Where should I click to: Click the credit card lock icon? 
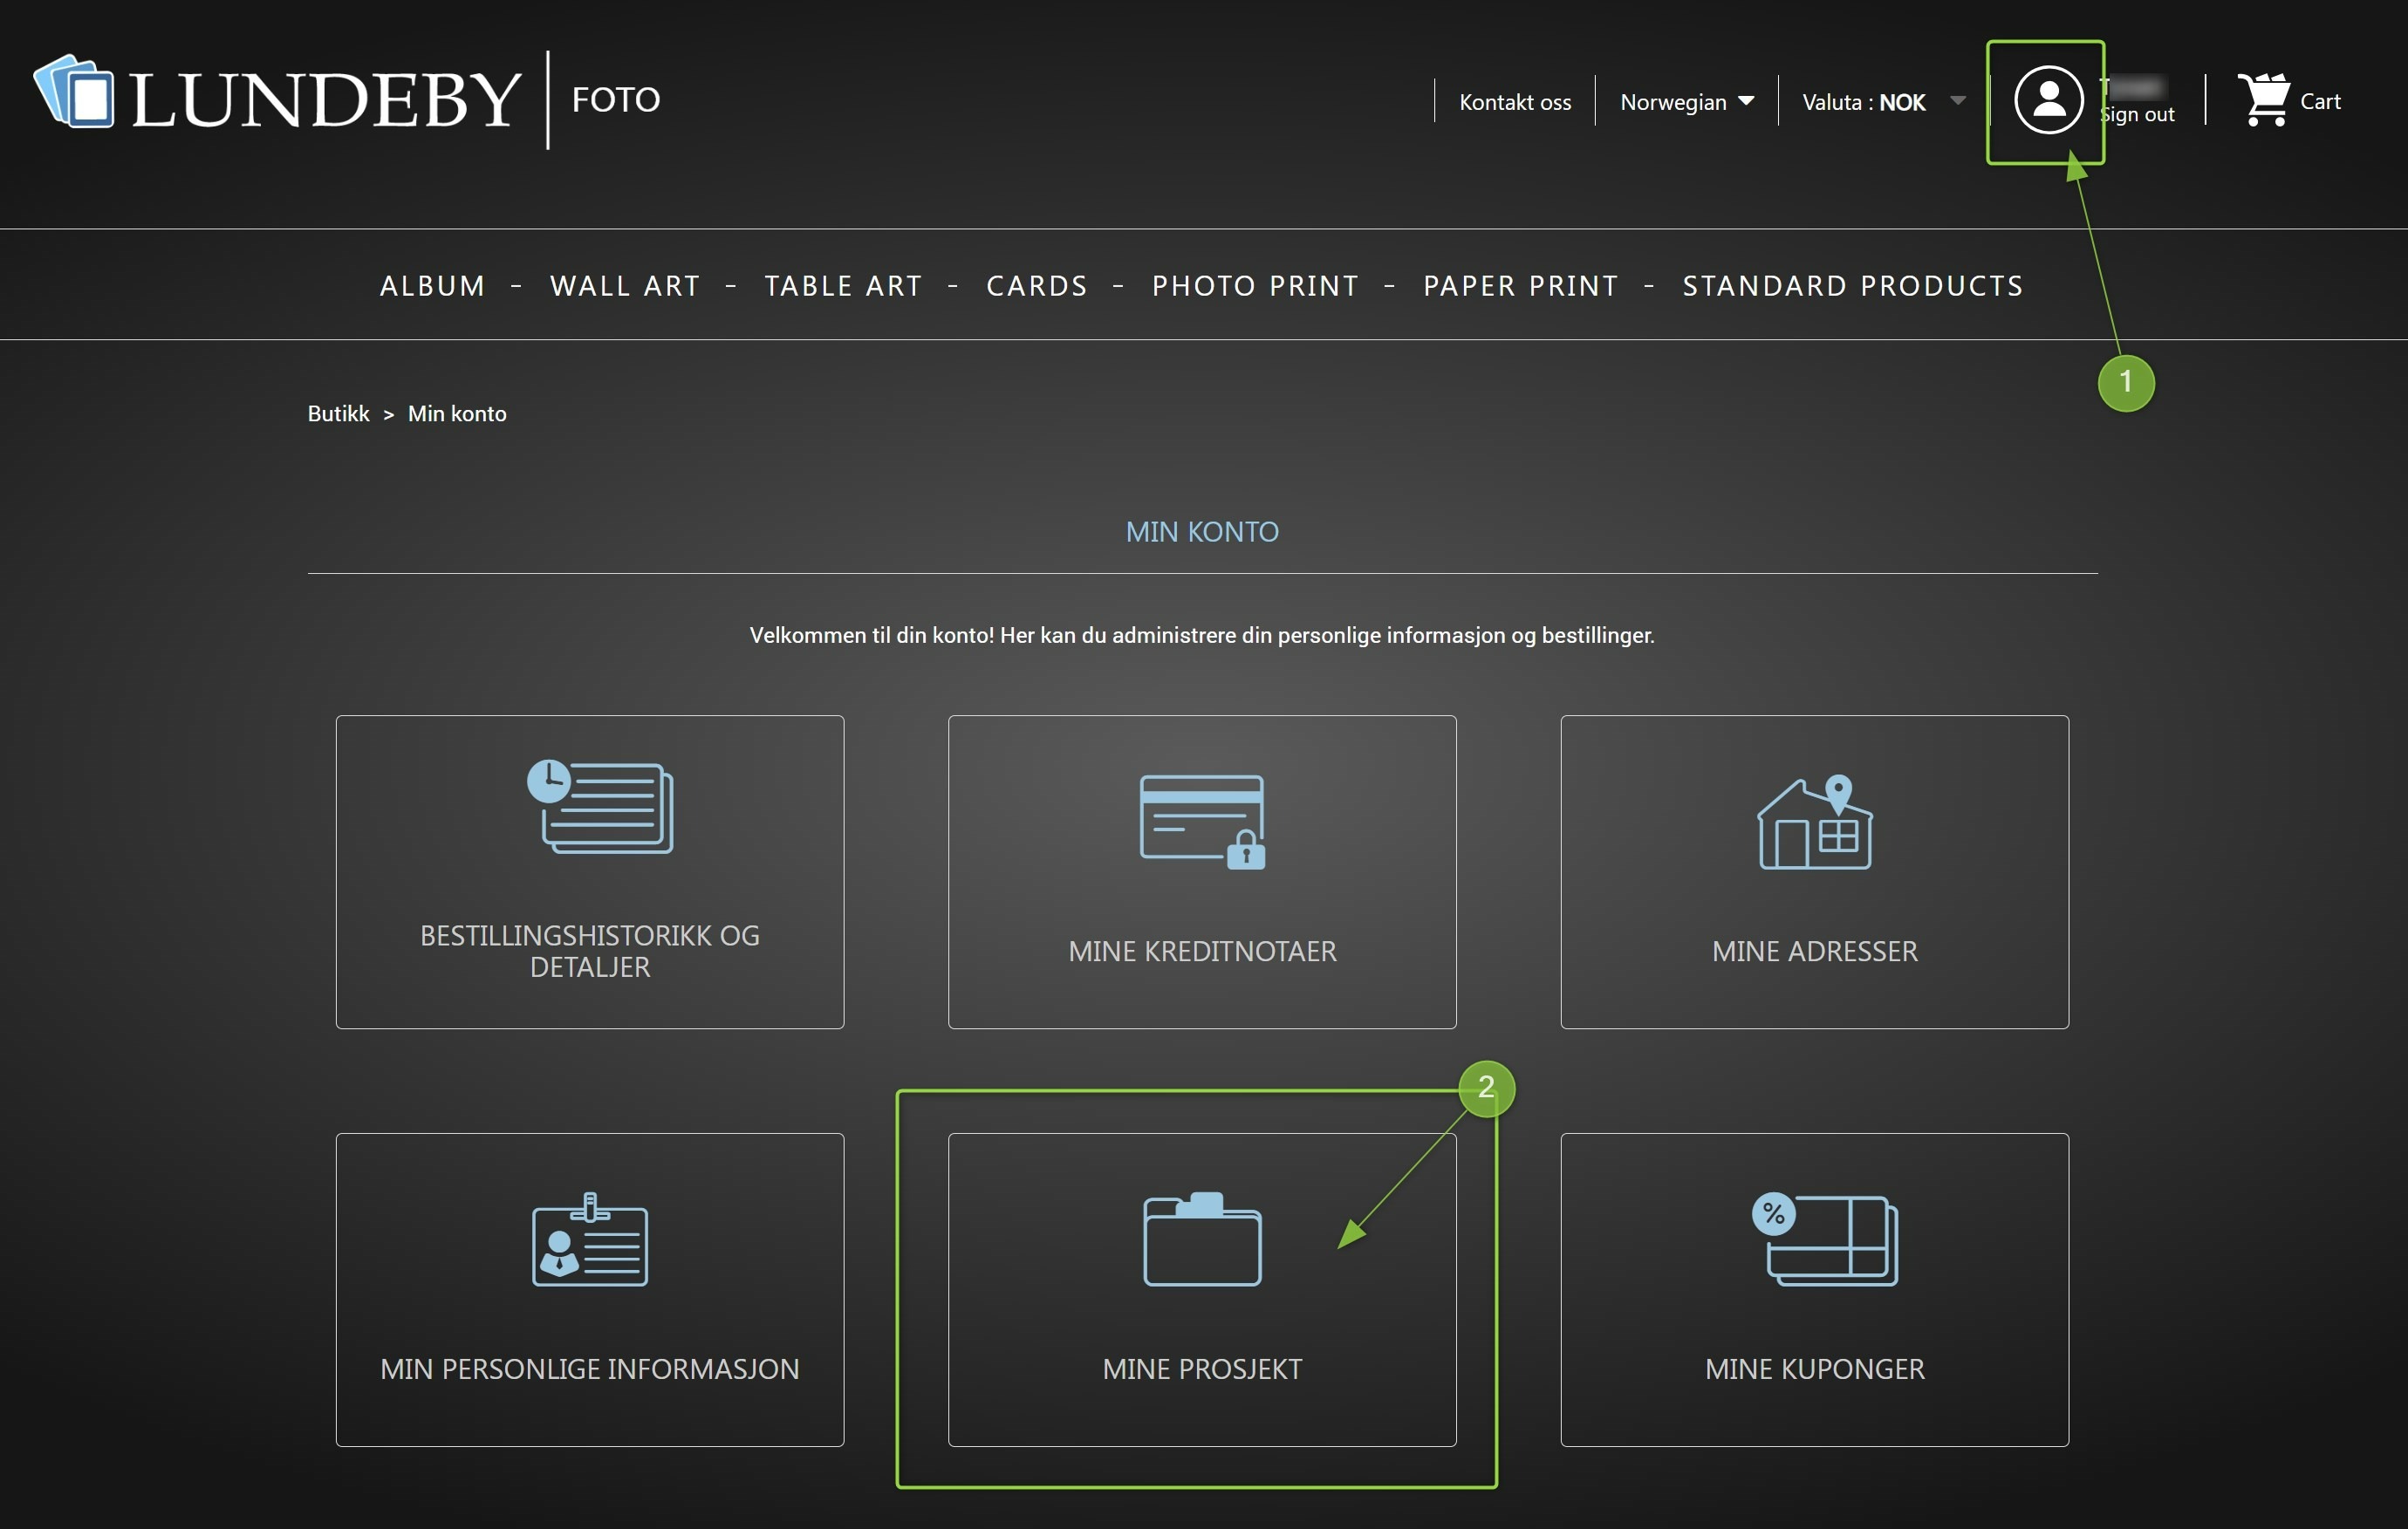click(x=1202, y=820)
